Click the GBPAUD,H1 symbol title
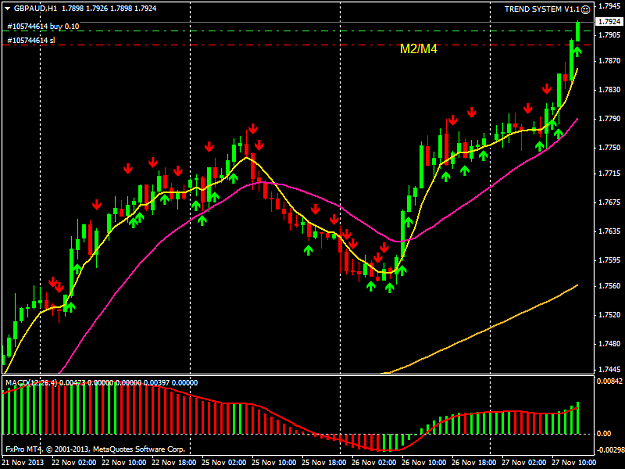Screen dimensions: 625x469 click(x=35, y=8)
